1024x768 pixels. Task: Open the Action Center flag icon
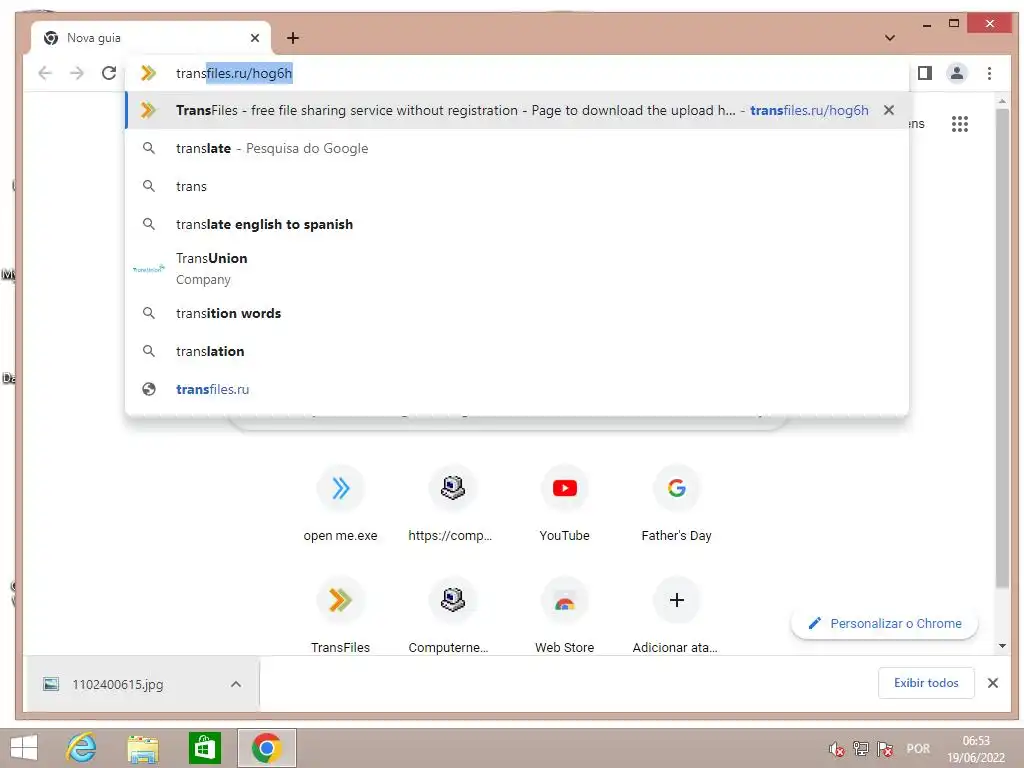[885, 749]
